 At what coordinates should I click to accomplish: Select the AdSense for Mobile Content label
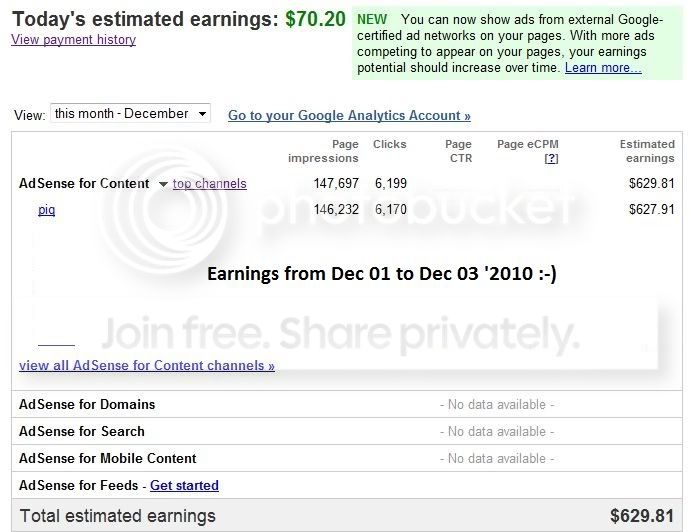click(108, 459)
